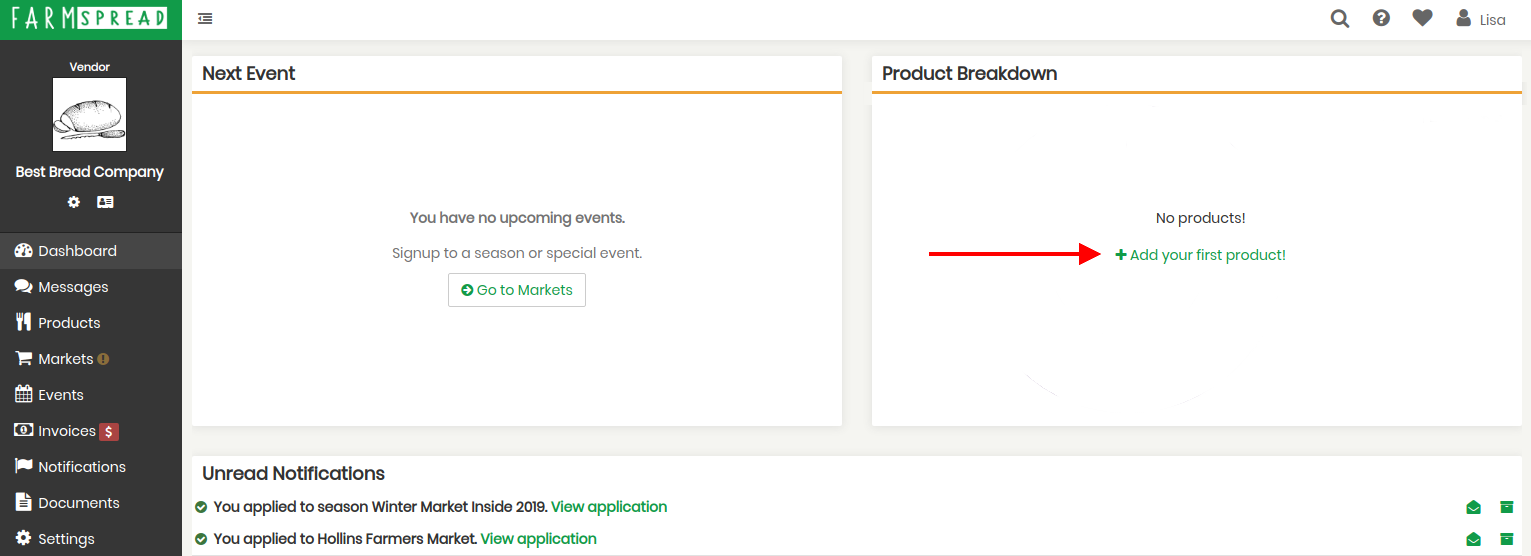1531x556 pixels.
Task: View application for Winter Market Inside 2019
Action: [609, 507]
